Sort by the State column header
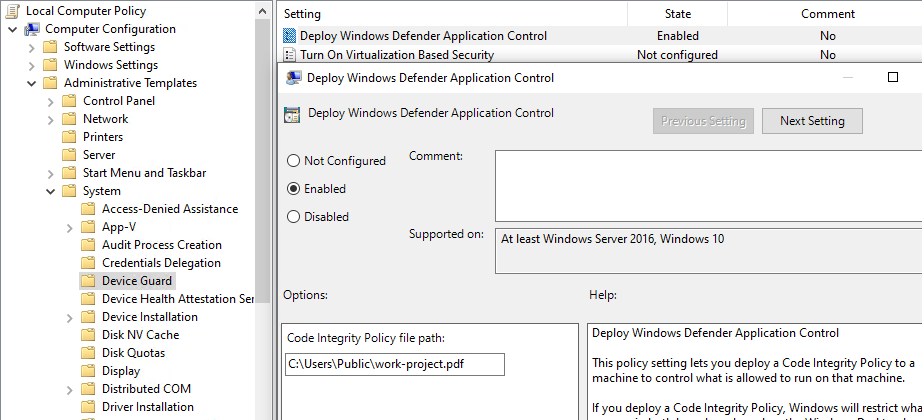The width and height of the screenshot is (922, 420). coord(677,14)
